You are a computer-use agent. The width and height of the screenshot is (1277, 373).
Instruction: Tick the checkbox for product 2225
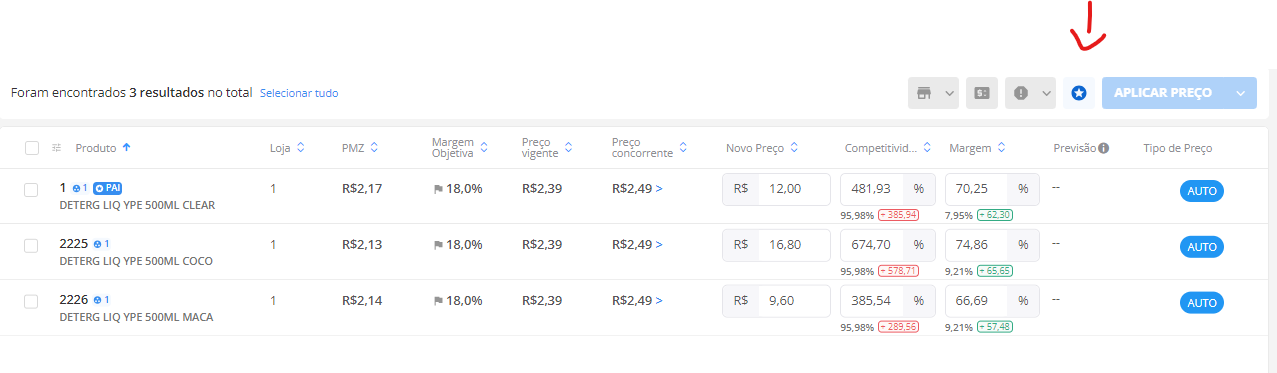[x=31, y=245]
